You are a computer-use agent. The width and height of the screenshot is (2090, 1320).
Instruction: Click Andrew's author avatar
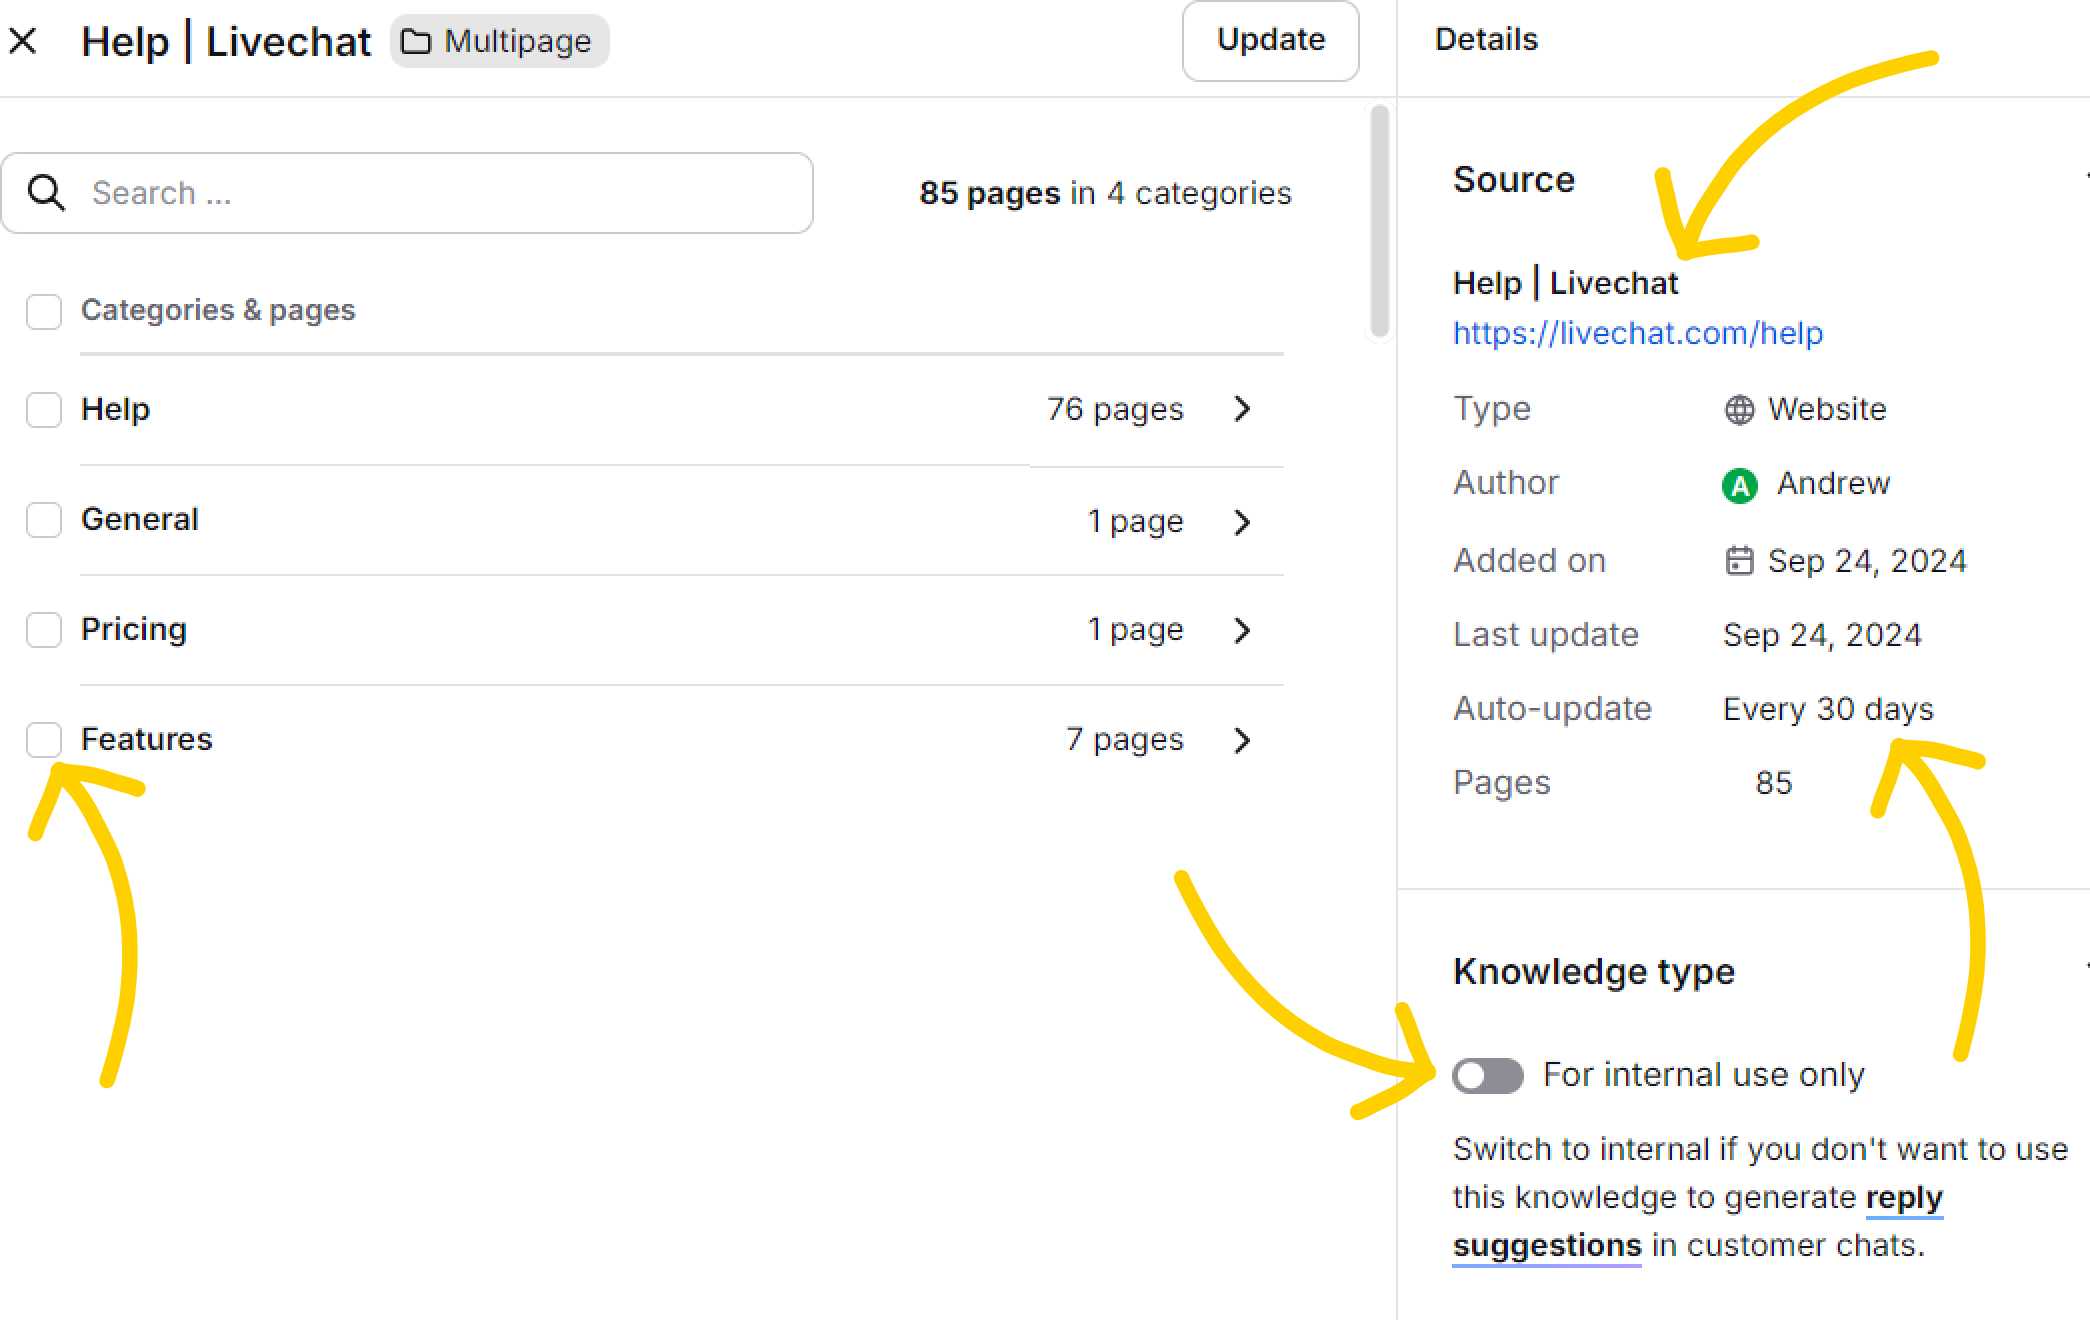pyautogui.click(x=1740, y=485)
